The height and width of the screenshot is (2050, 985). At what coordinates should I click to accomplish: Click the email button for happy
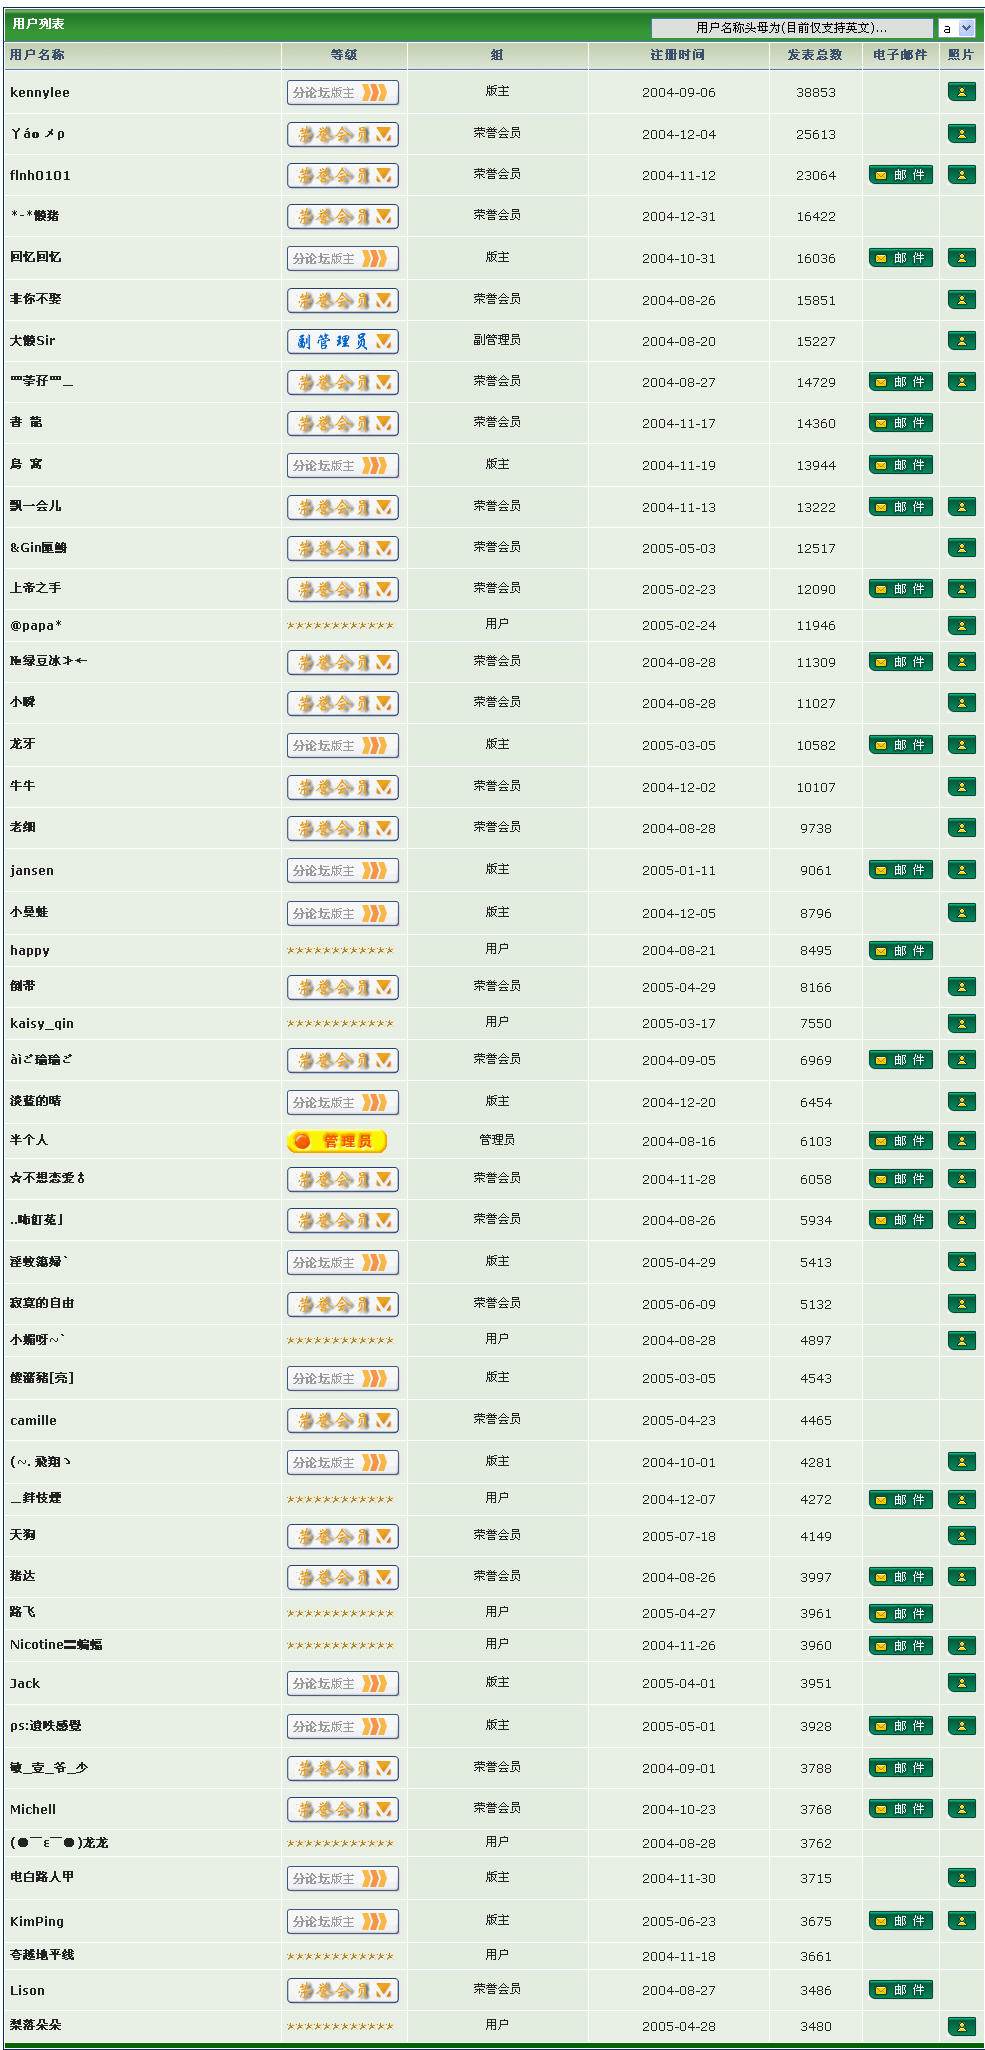pos(900,950)
